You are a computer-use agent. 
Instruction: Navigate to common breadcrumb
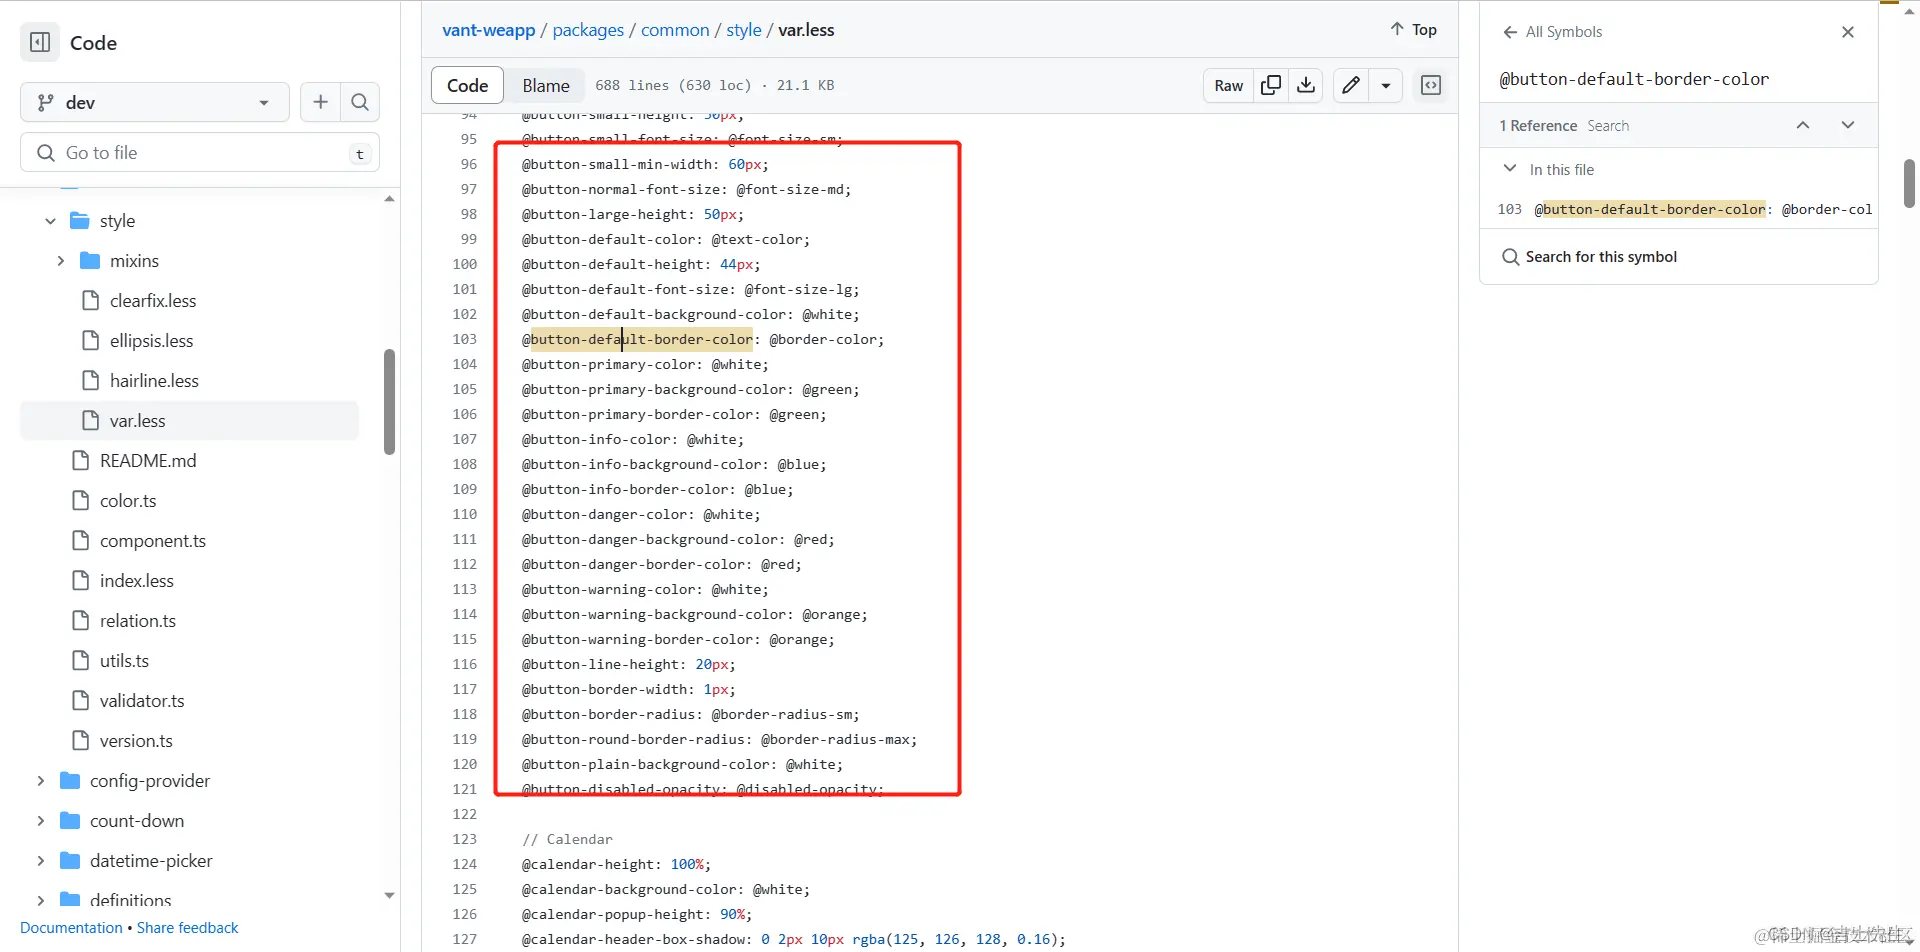[x=675, y=30]
